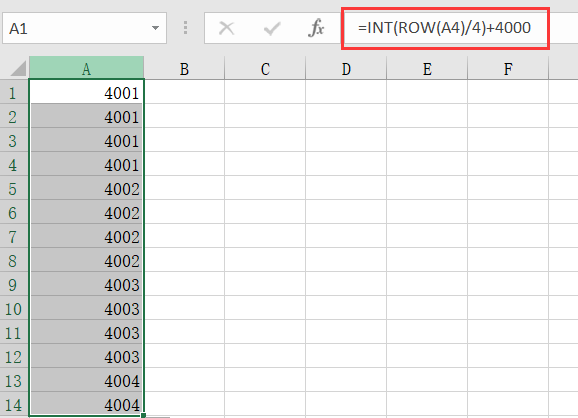
Task: Click empty cell B12
Action: (184, 356)
